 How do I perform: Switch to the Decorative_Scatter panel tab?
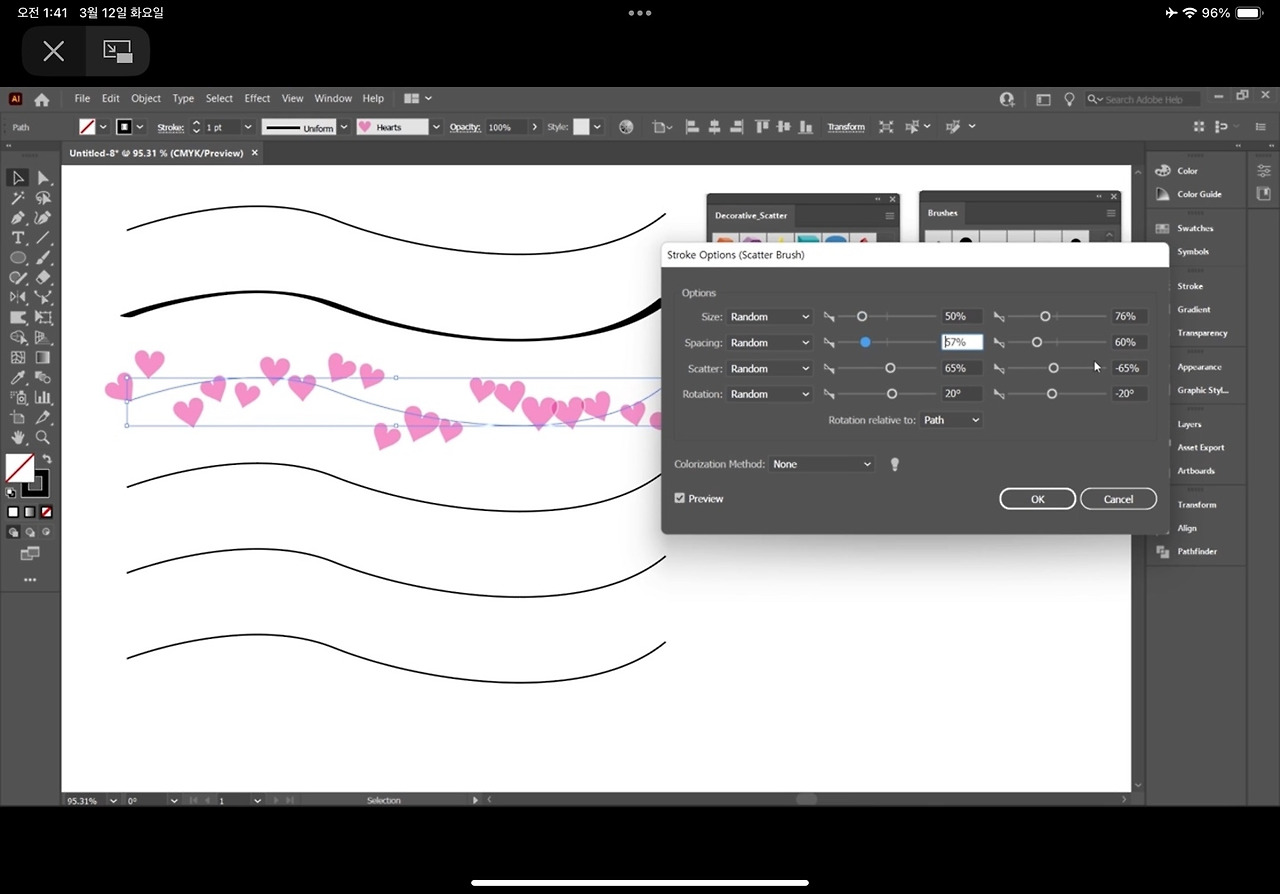point(751,215)
